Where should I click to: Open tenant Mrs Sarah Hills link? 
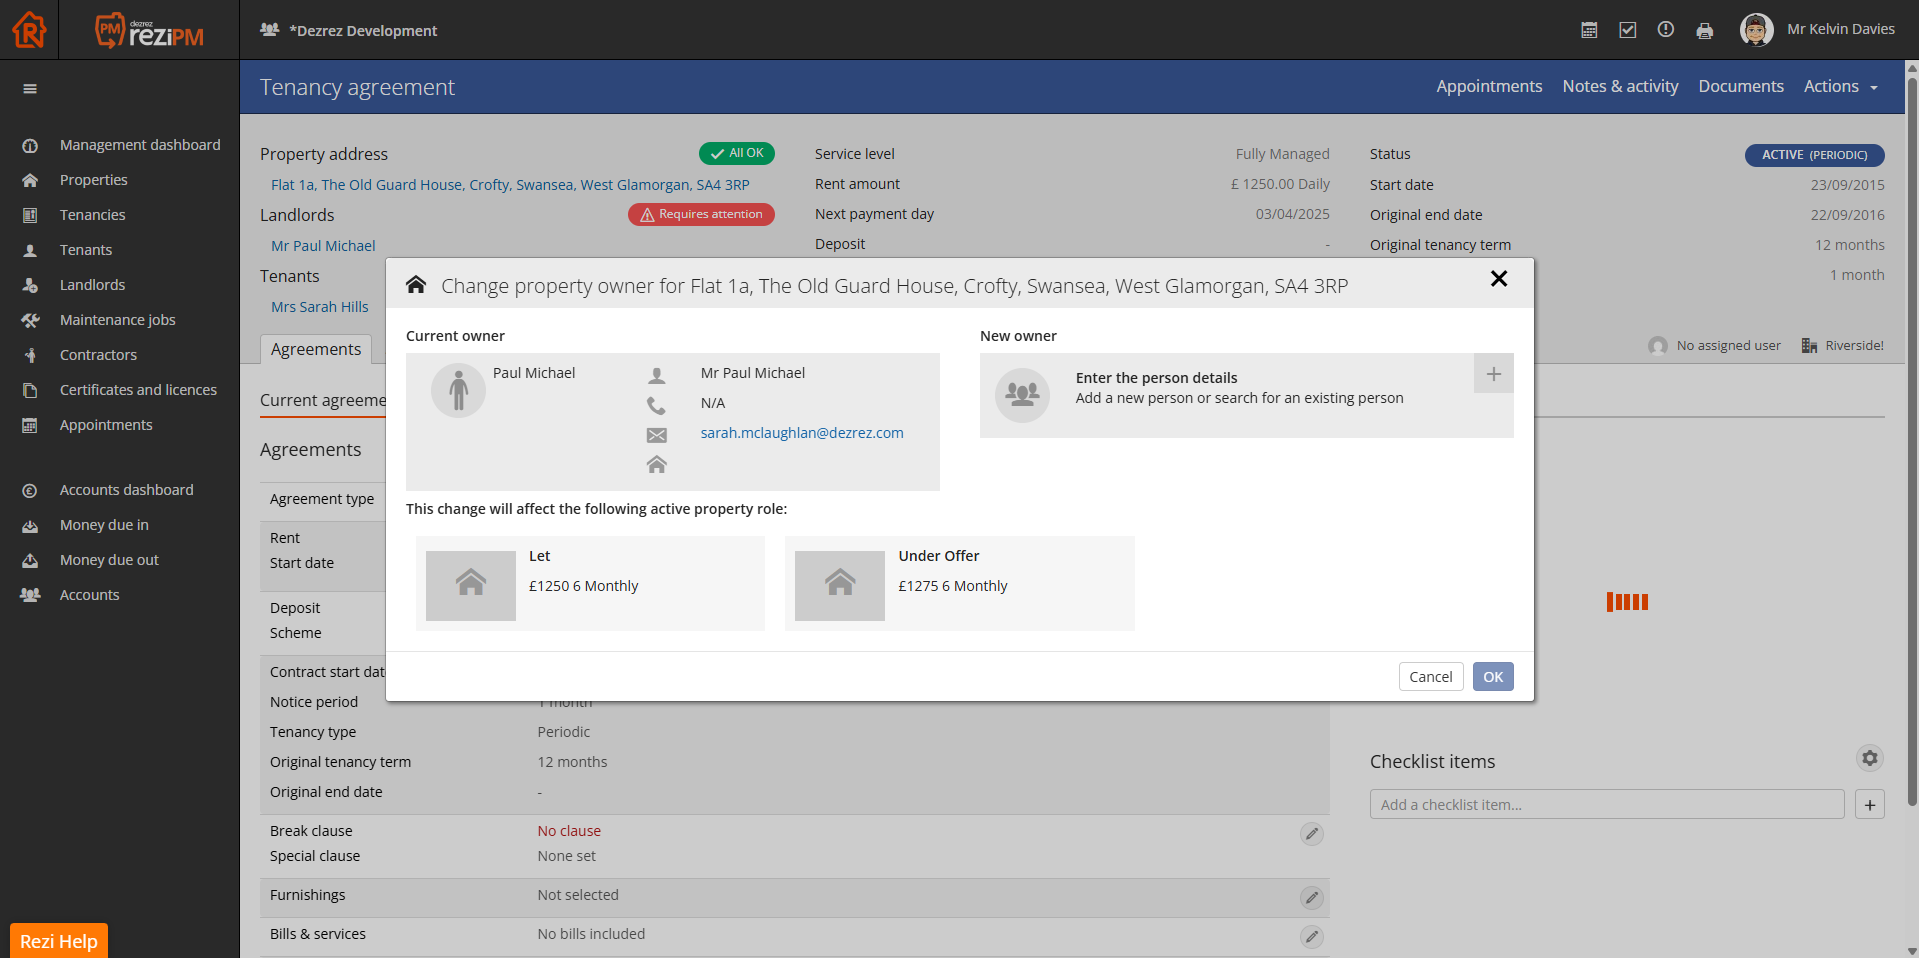pyautogui.click(x=320, y=307)
